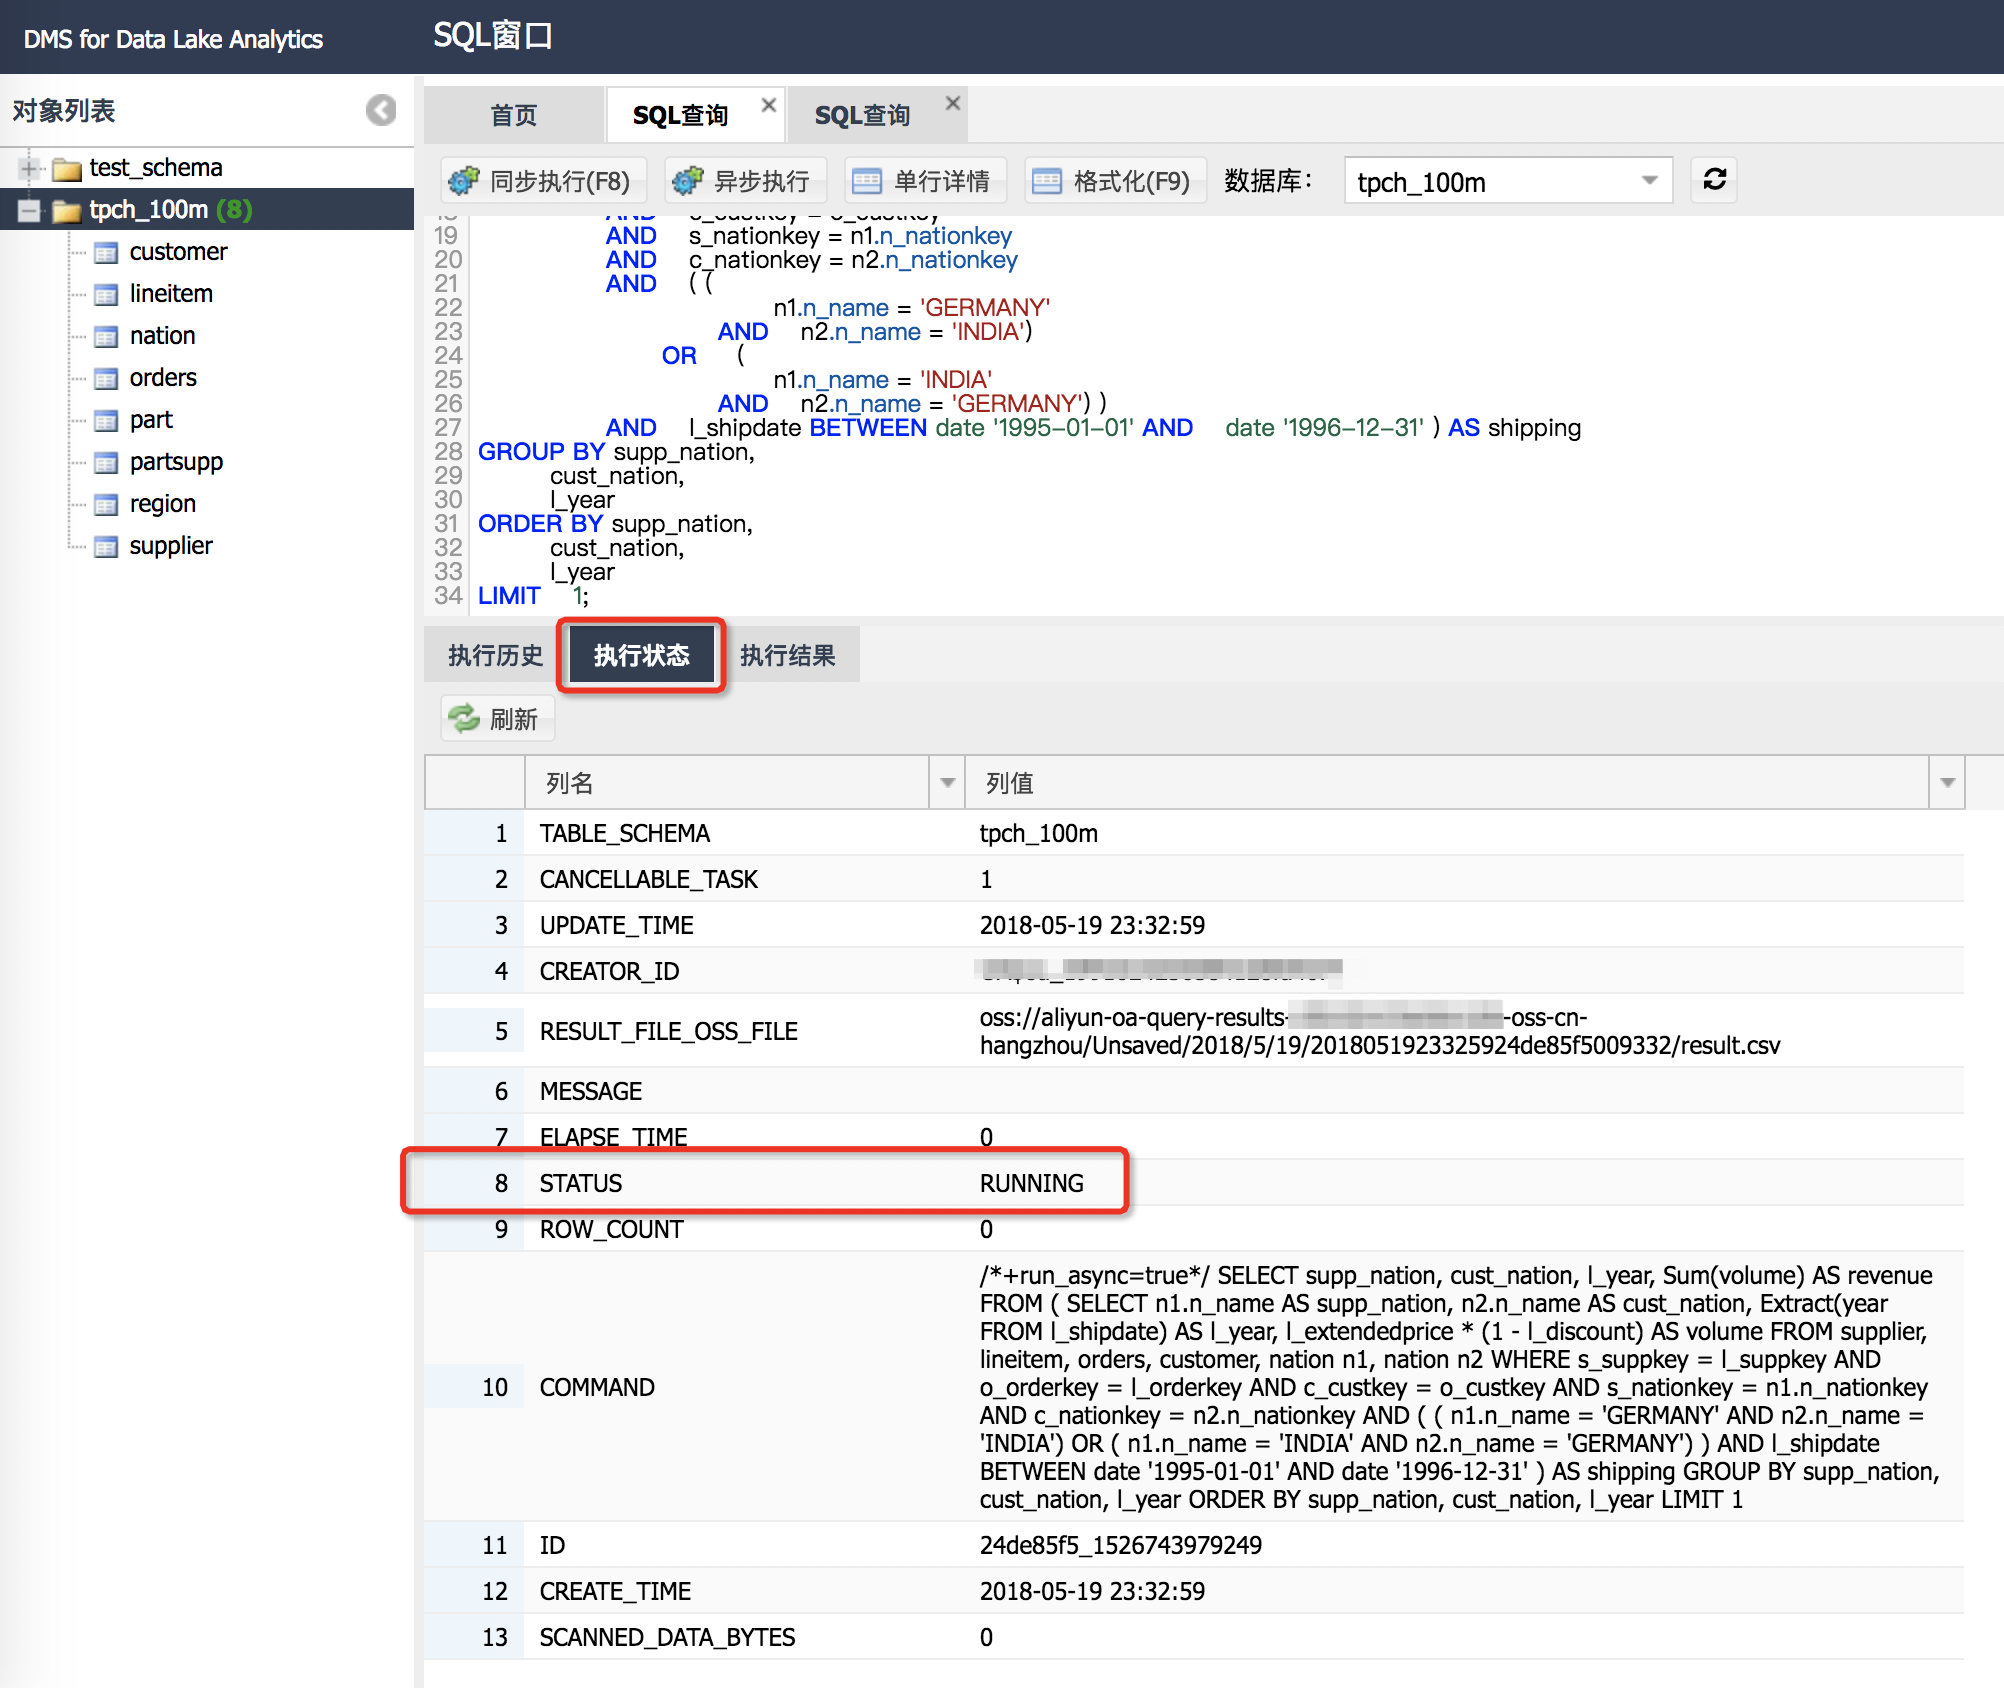The height and width of the screenshot is (1688, 2004).
Task: Collapse the object list panel arrow
Action: point(381,110)
